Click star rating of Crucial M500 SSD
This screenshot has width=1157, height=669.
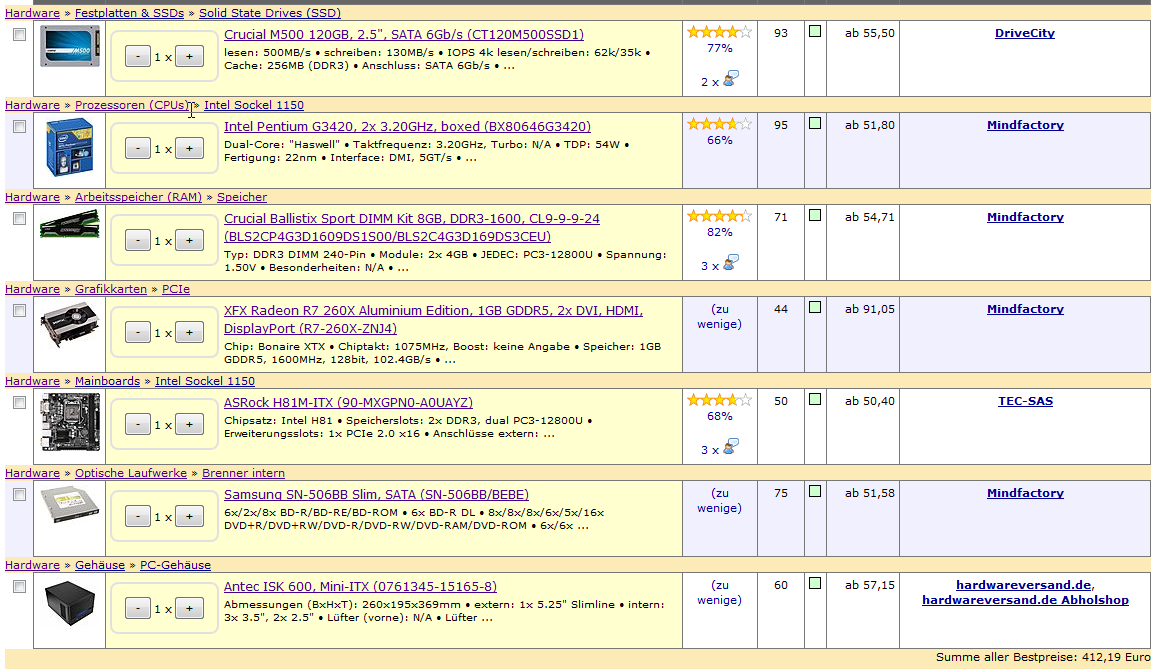coord(719,32)
